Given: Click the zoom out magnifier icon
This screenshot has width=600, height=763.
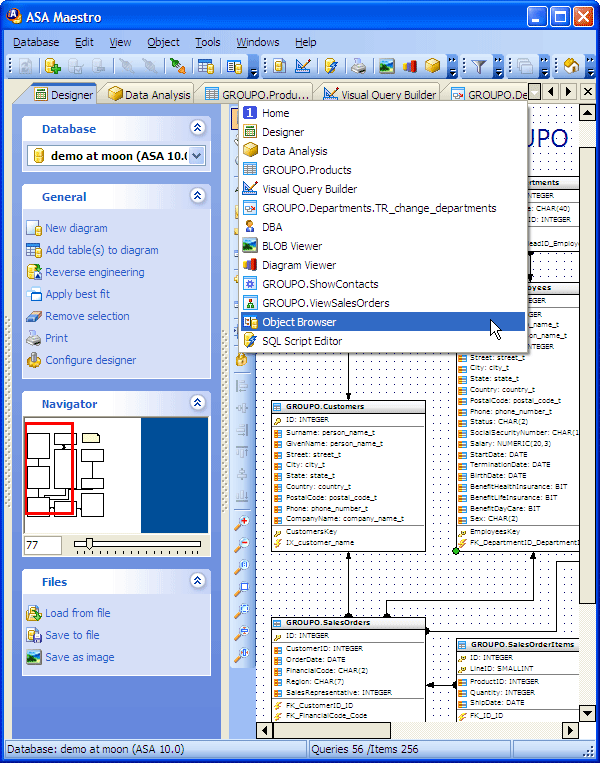Looking at the screenshot, I should [x=241, y=545].
